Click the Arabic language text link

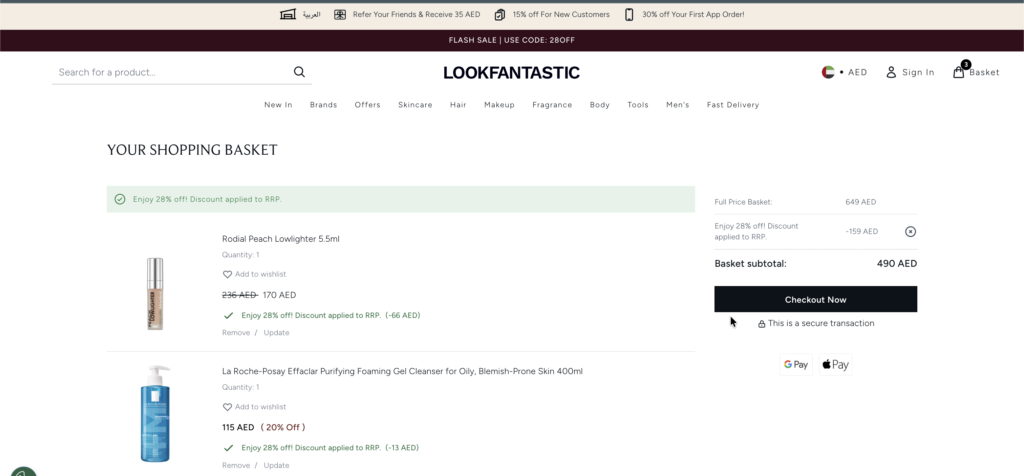312,14
